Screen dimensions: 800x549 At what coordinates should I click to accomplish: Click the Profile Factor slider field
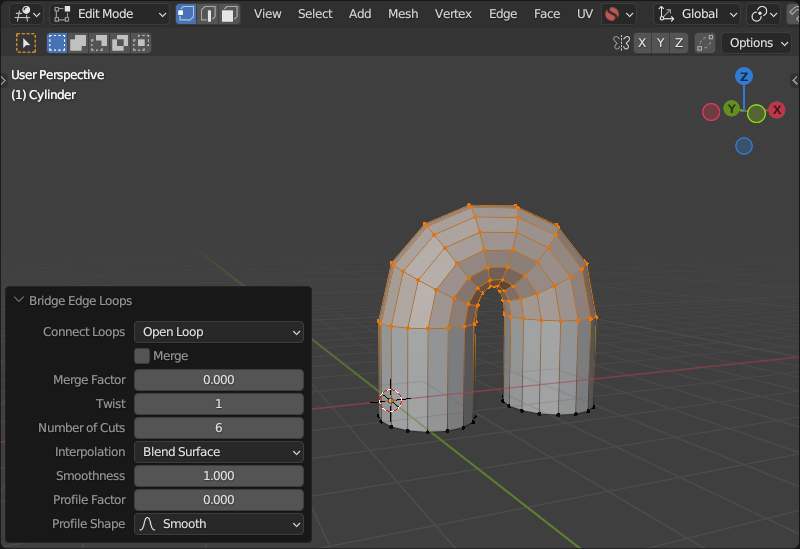pos(219,500)
